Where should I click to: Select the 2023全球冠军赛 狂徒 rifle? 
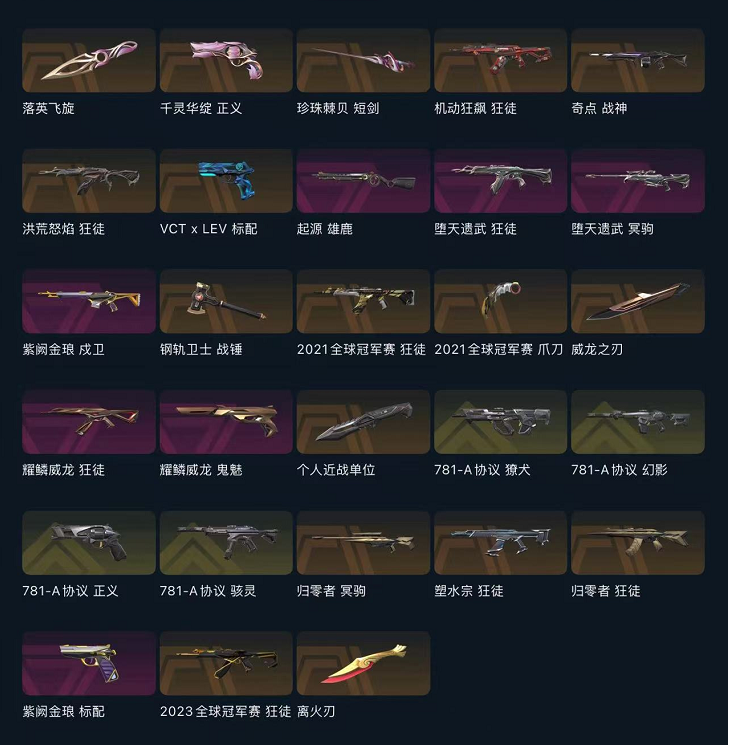(226, 663)
